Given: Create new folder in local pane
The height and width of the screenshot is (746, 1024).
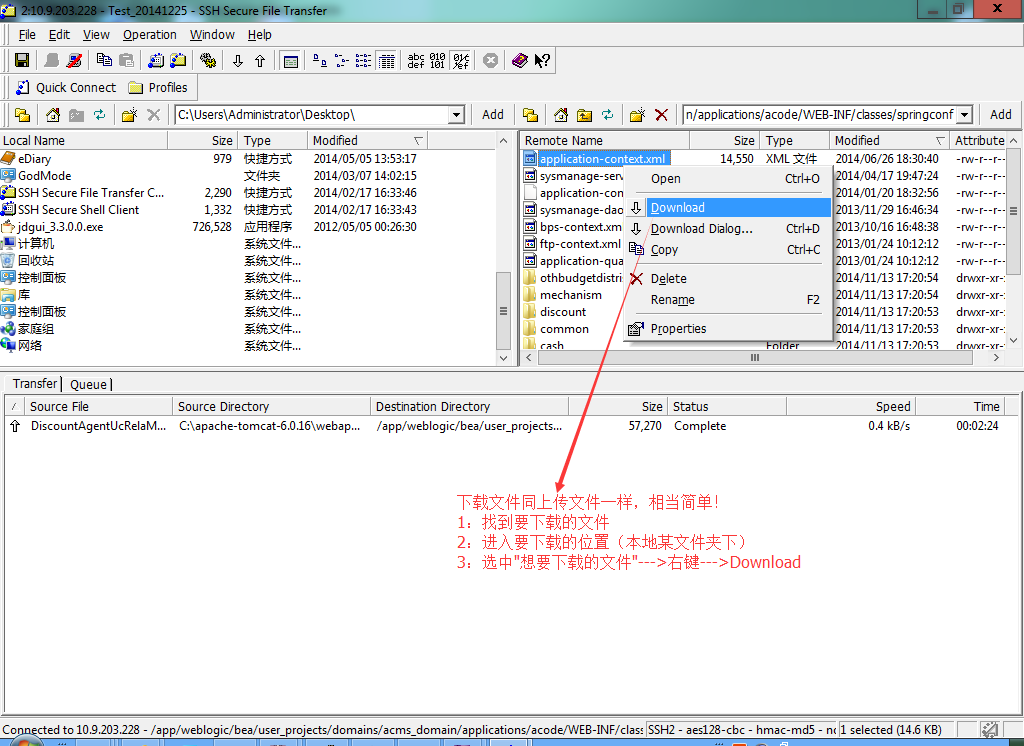Looking at the screenshot, I should pyautogui.click(x=129, y=115).
